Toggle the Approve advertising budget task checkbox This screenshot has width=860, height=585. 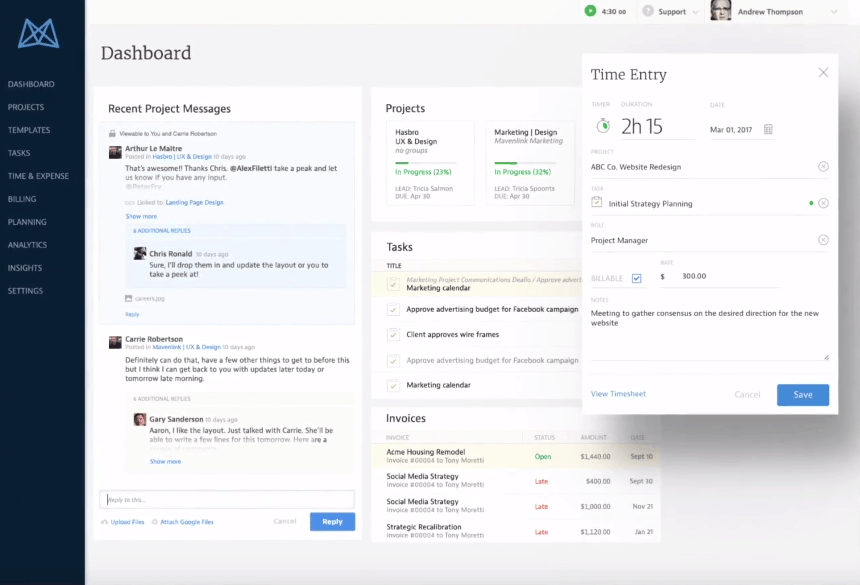point(393,310)
